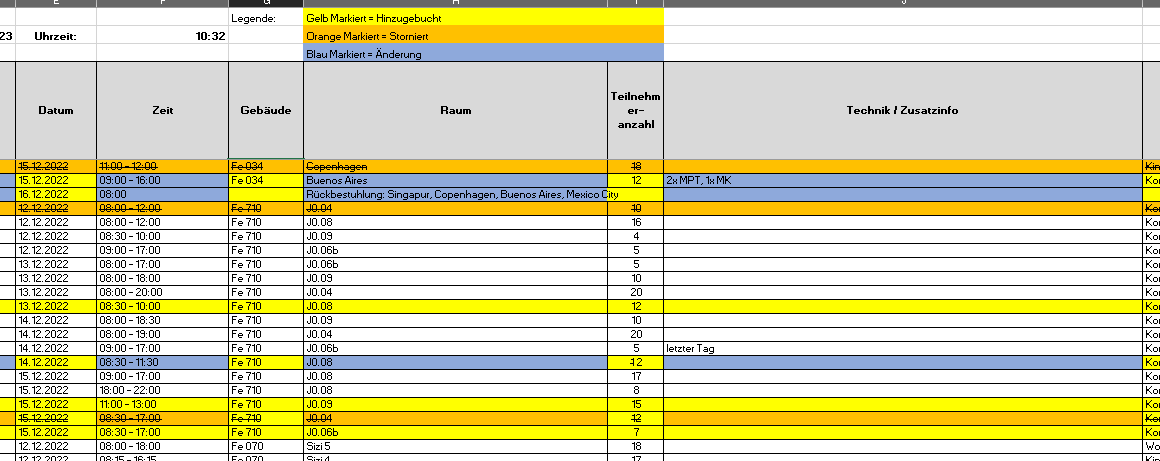Click the "18:00 - 22:00" time cell
The width and height of the screenshot is (1160, 461).
[x=162, y=391]
